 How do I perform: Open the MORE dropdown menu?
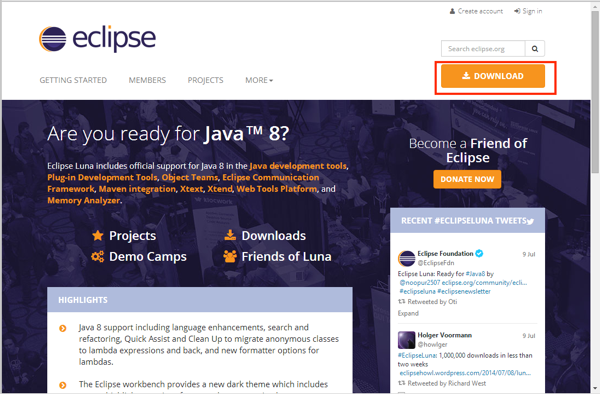tap(259, 80)
